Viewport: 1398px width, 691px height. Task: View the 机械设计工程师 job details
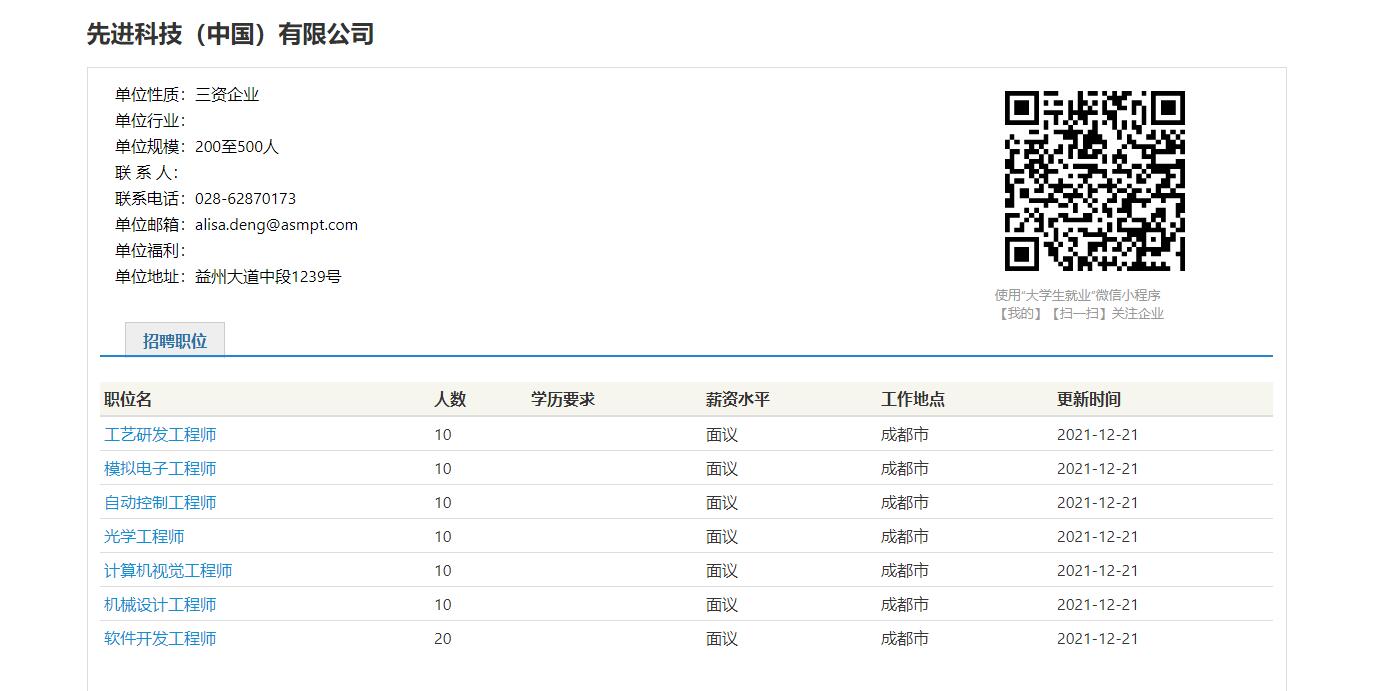click(x=160, y=605)
